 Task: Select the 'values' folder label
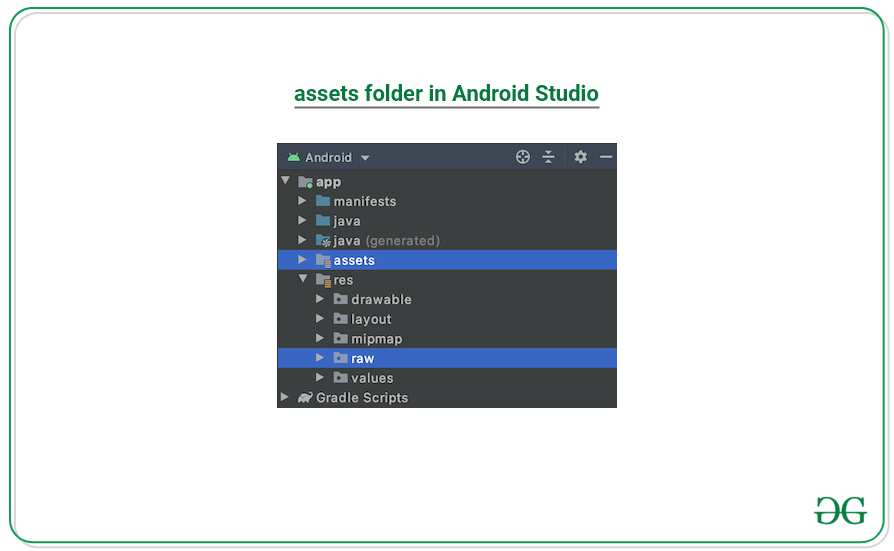[x=372, y=378]
